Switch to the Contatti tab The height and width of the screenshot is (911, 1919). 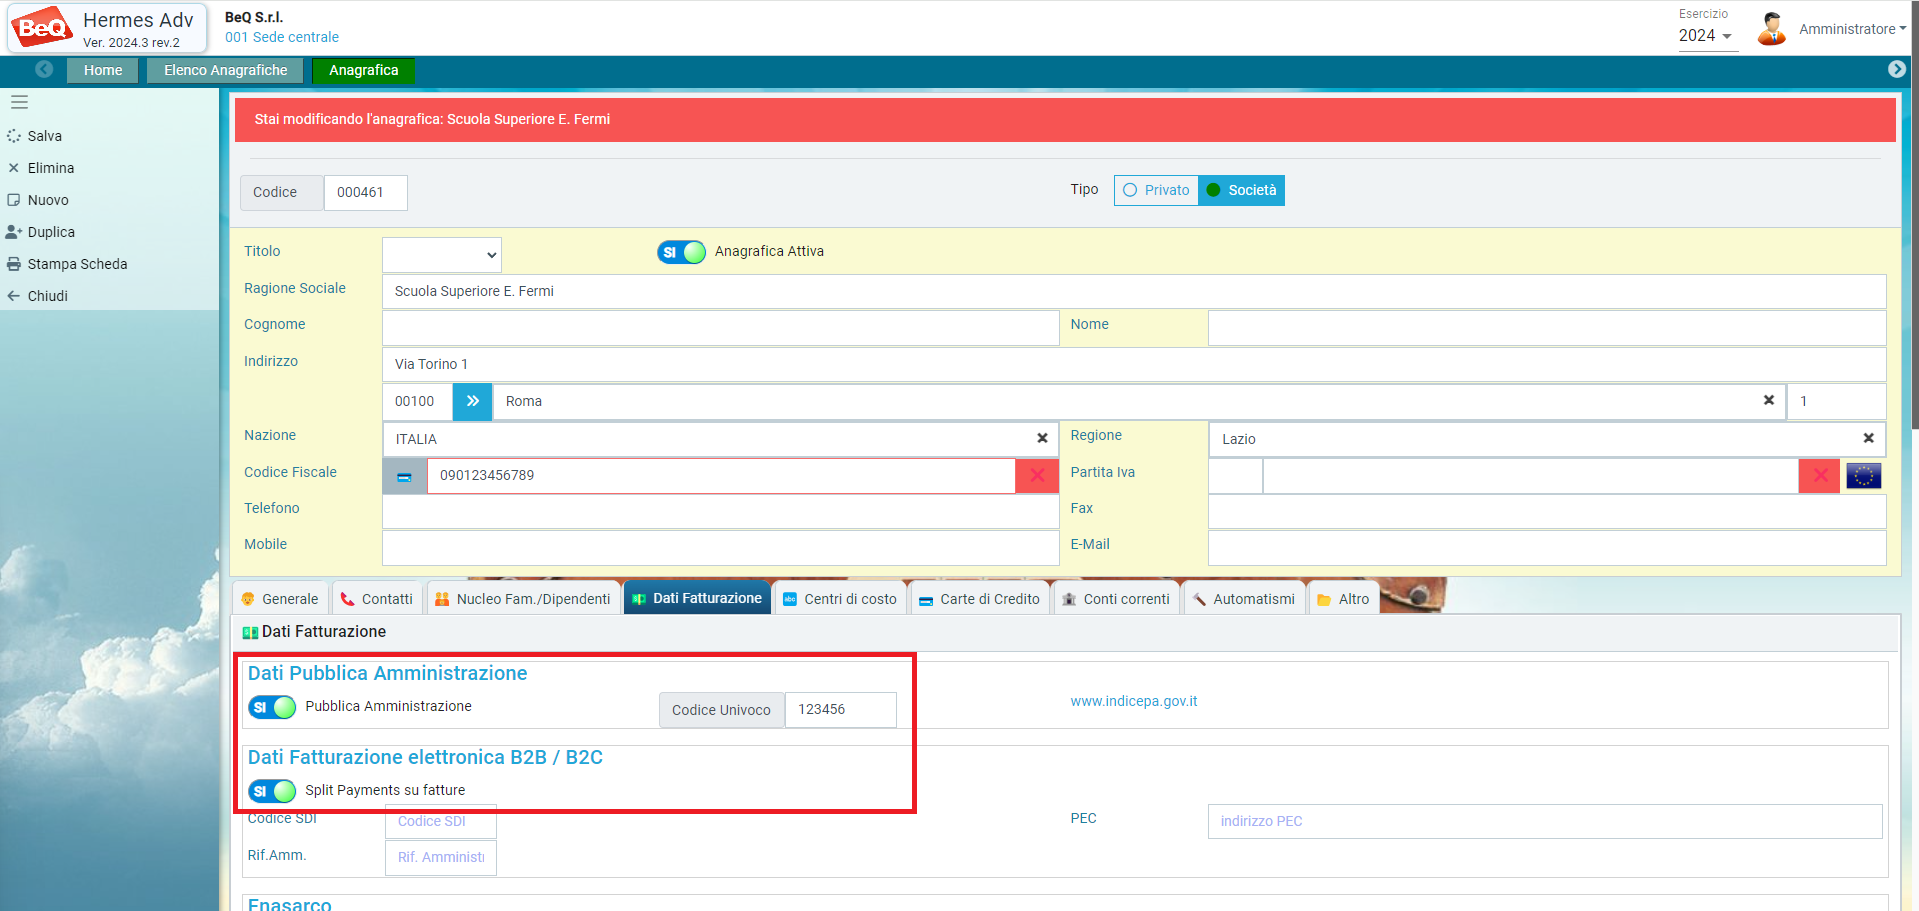pyautogui.click(x=376, y=599)
